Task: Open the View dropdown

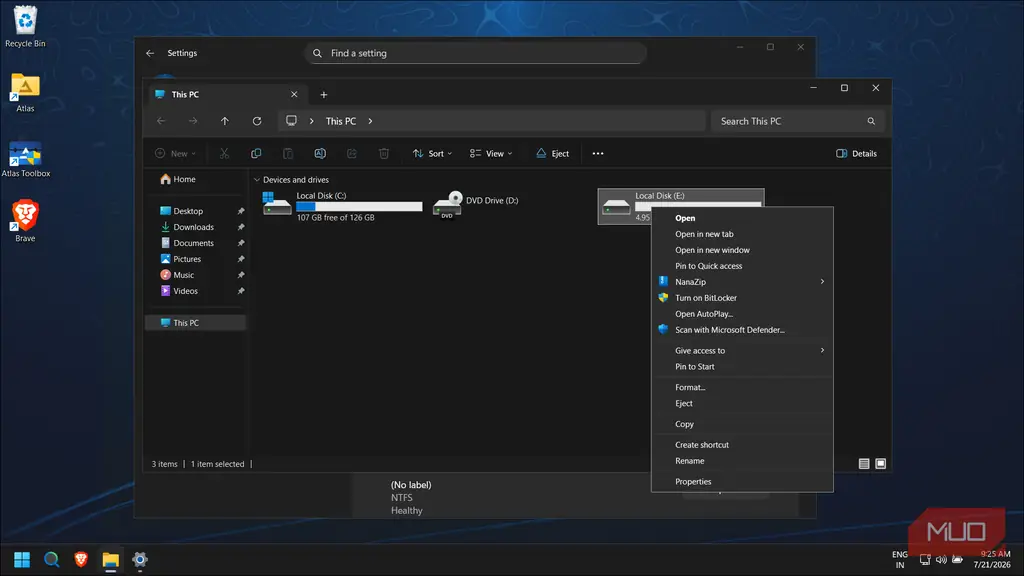Action: click(491, 153)
